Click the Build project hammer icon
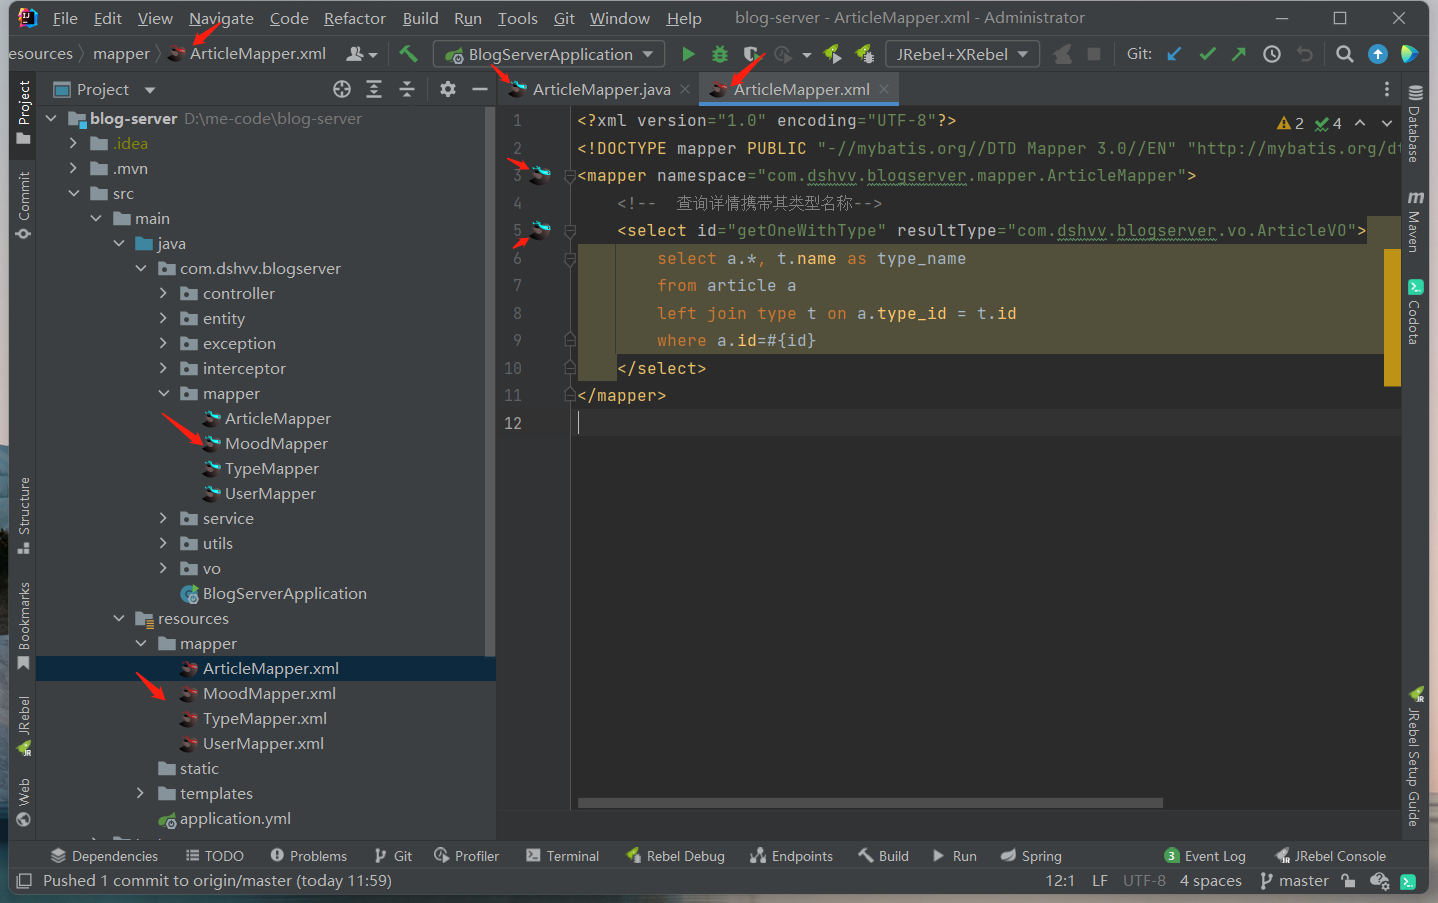 (408, 54)
